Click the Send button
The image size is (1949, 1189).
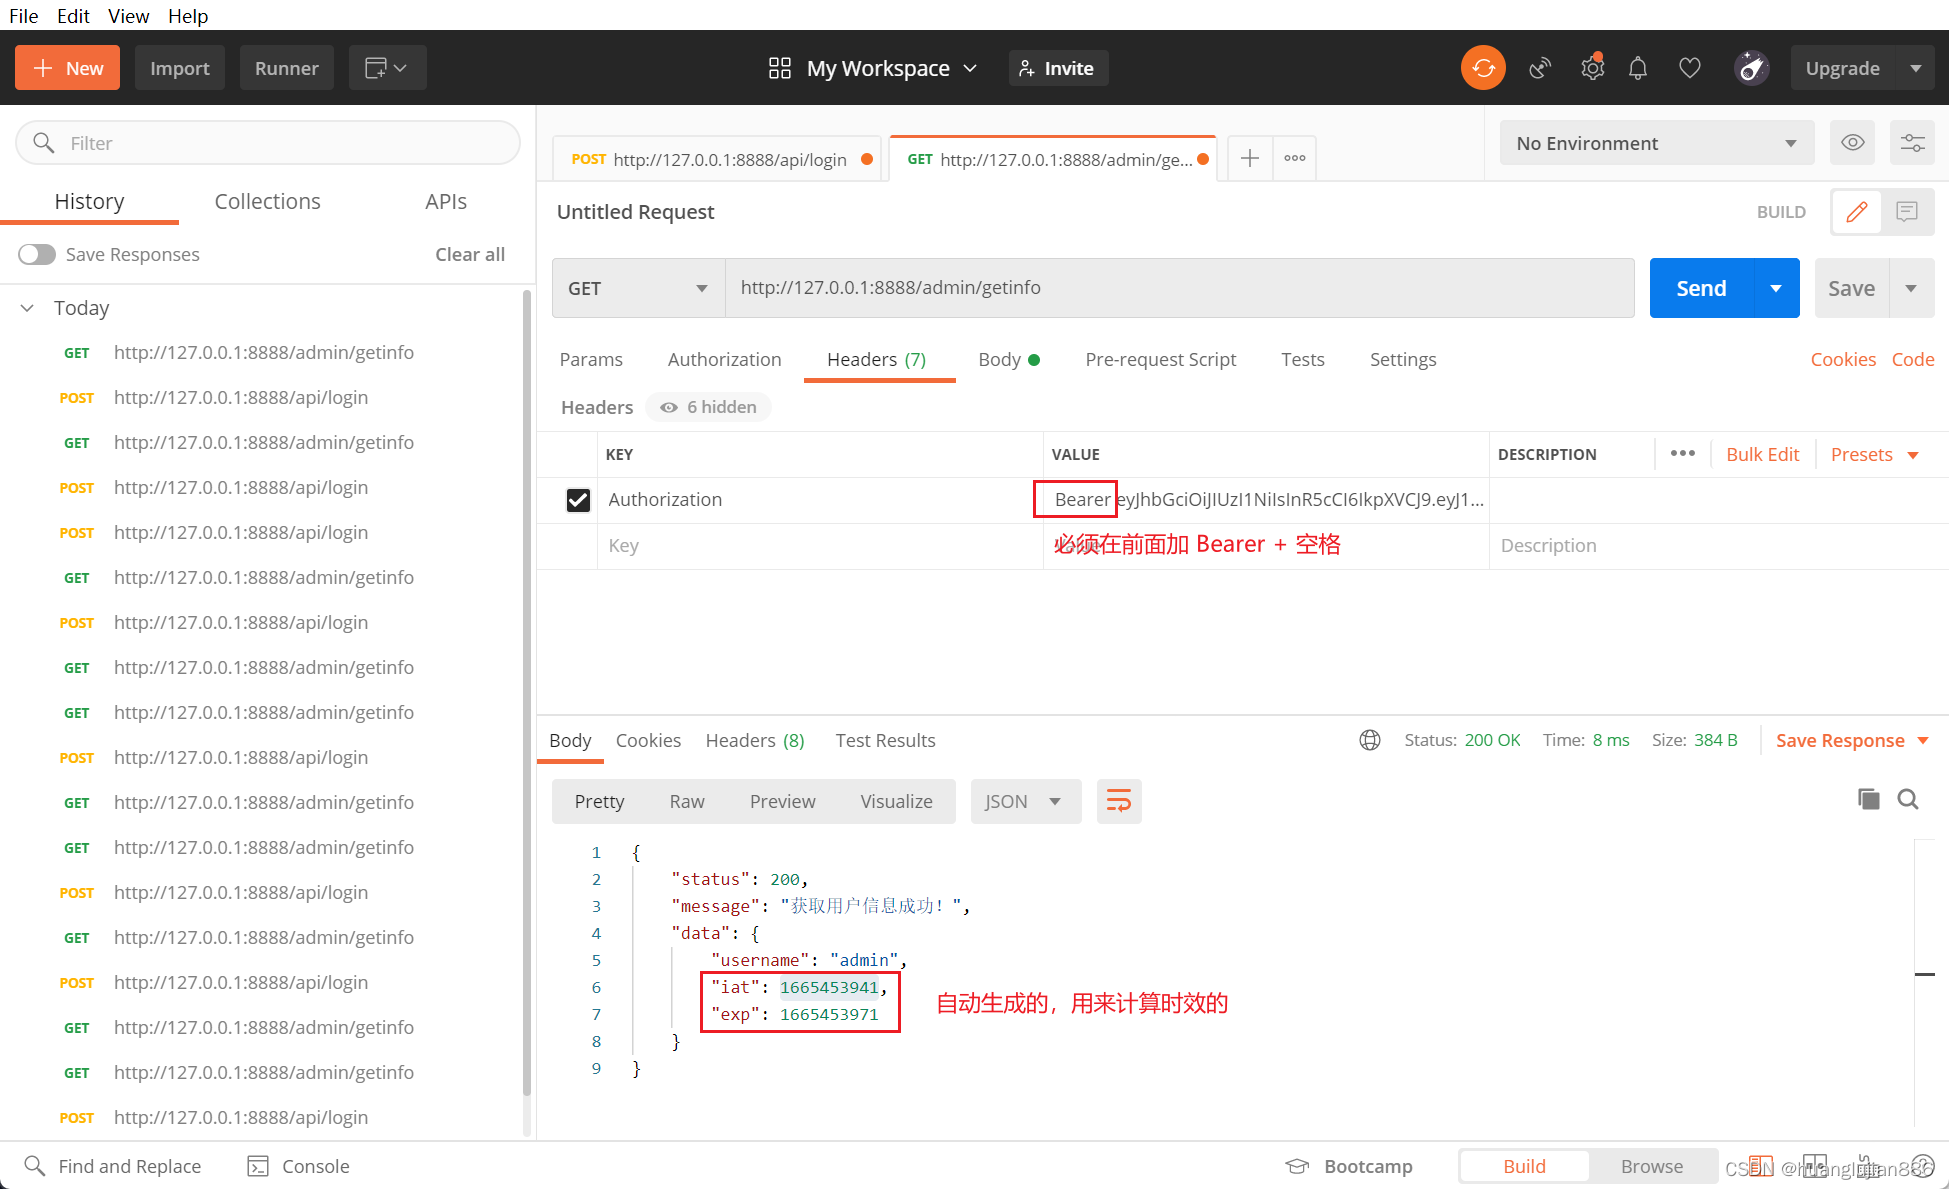pyautogui.click(x=1701, y=288)
